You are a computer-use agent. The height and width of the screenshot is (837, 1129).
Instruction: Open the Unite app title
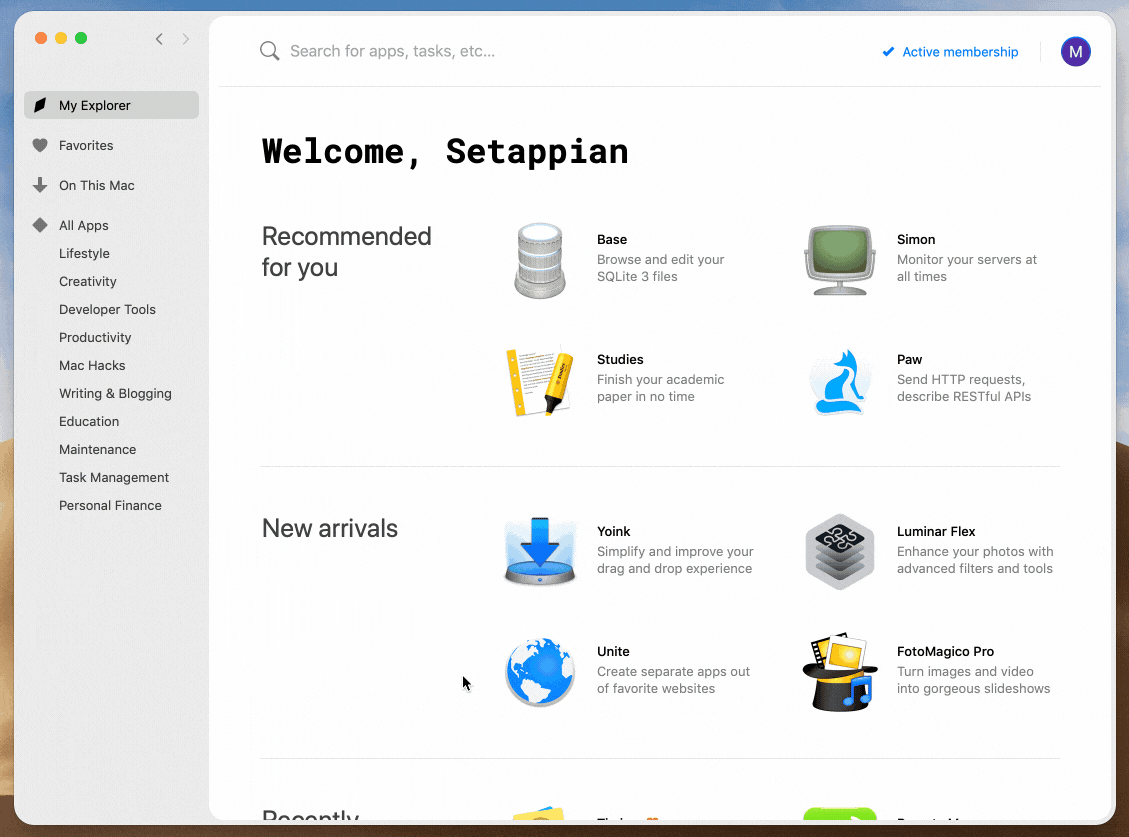tap(613, 652)
